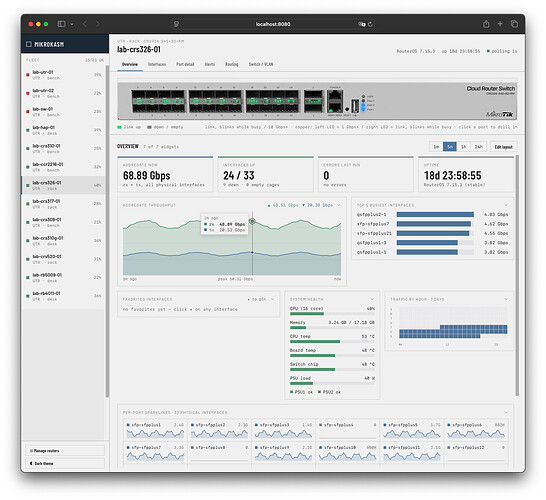The width and height of the screenshot is (546, 500).
Task: Click the second SFP+ port block on faceplate
Action: pos(215,101)
